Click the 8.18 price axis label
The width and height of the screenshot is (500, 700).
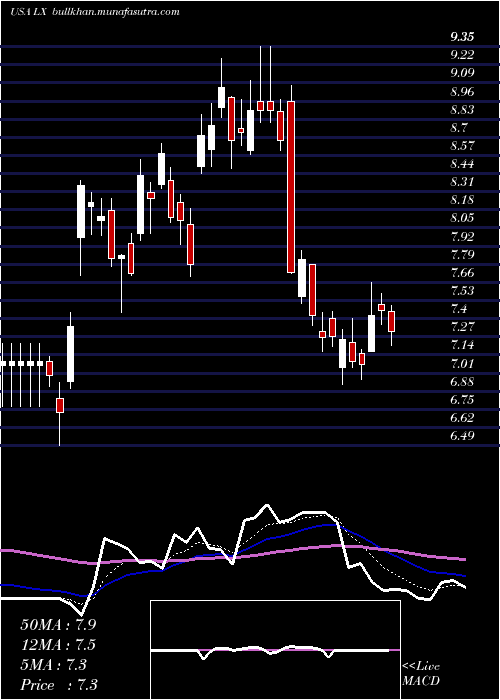[462, 200]
